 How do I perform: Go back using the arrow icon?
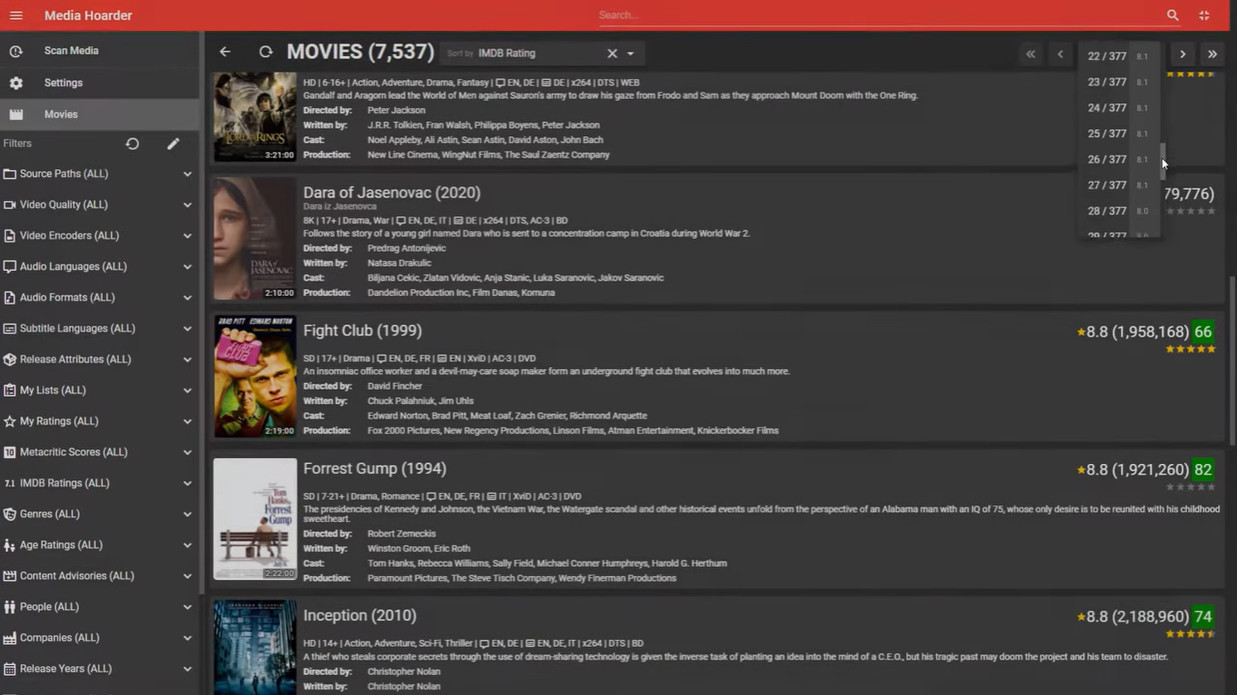pyautogui.click(x=225, y=52)
